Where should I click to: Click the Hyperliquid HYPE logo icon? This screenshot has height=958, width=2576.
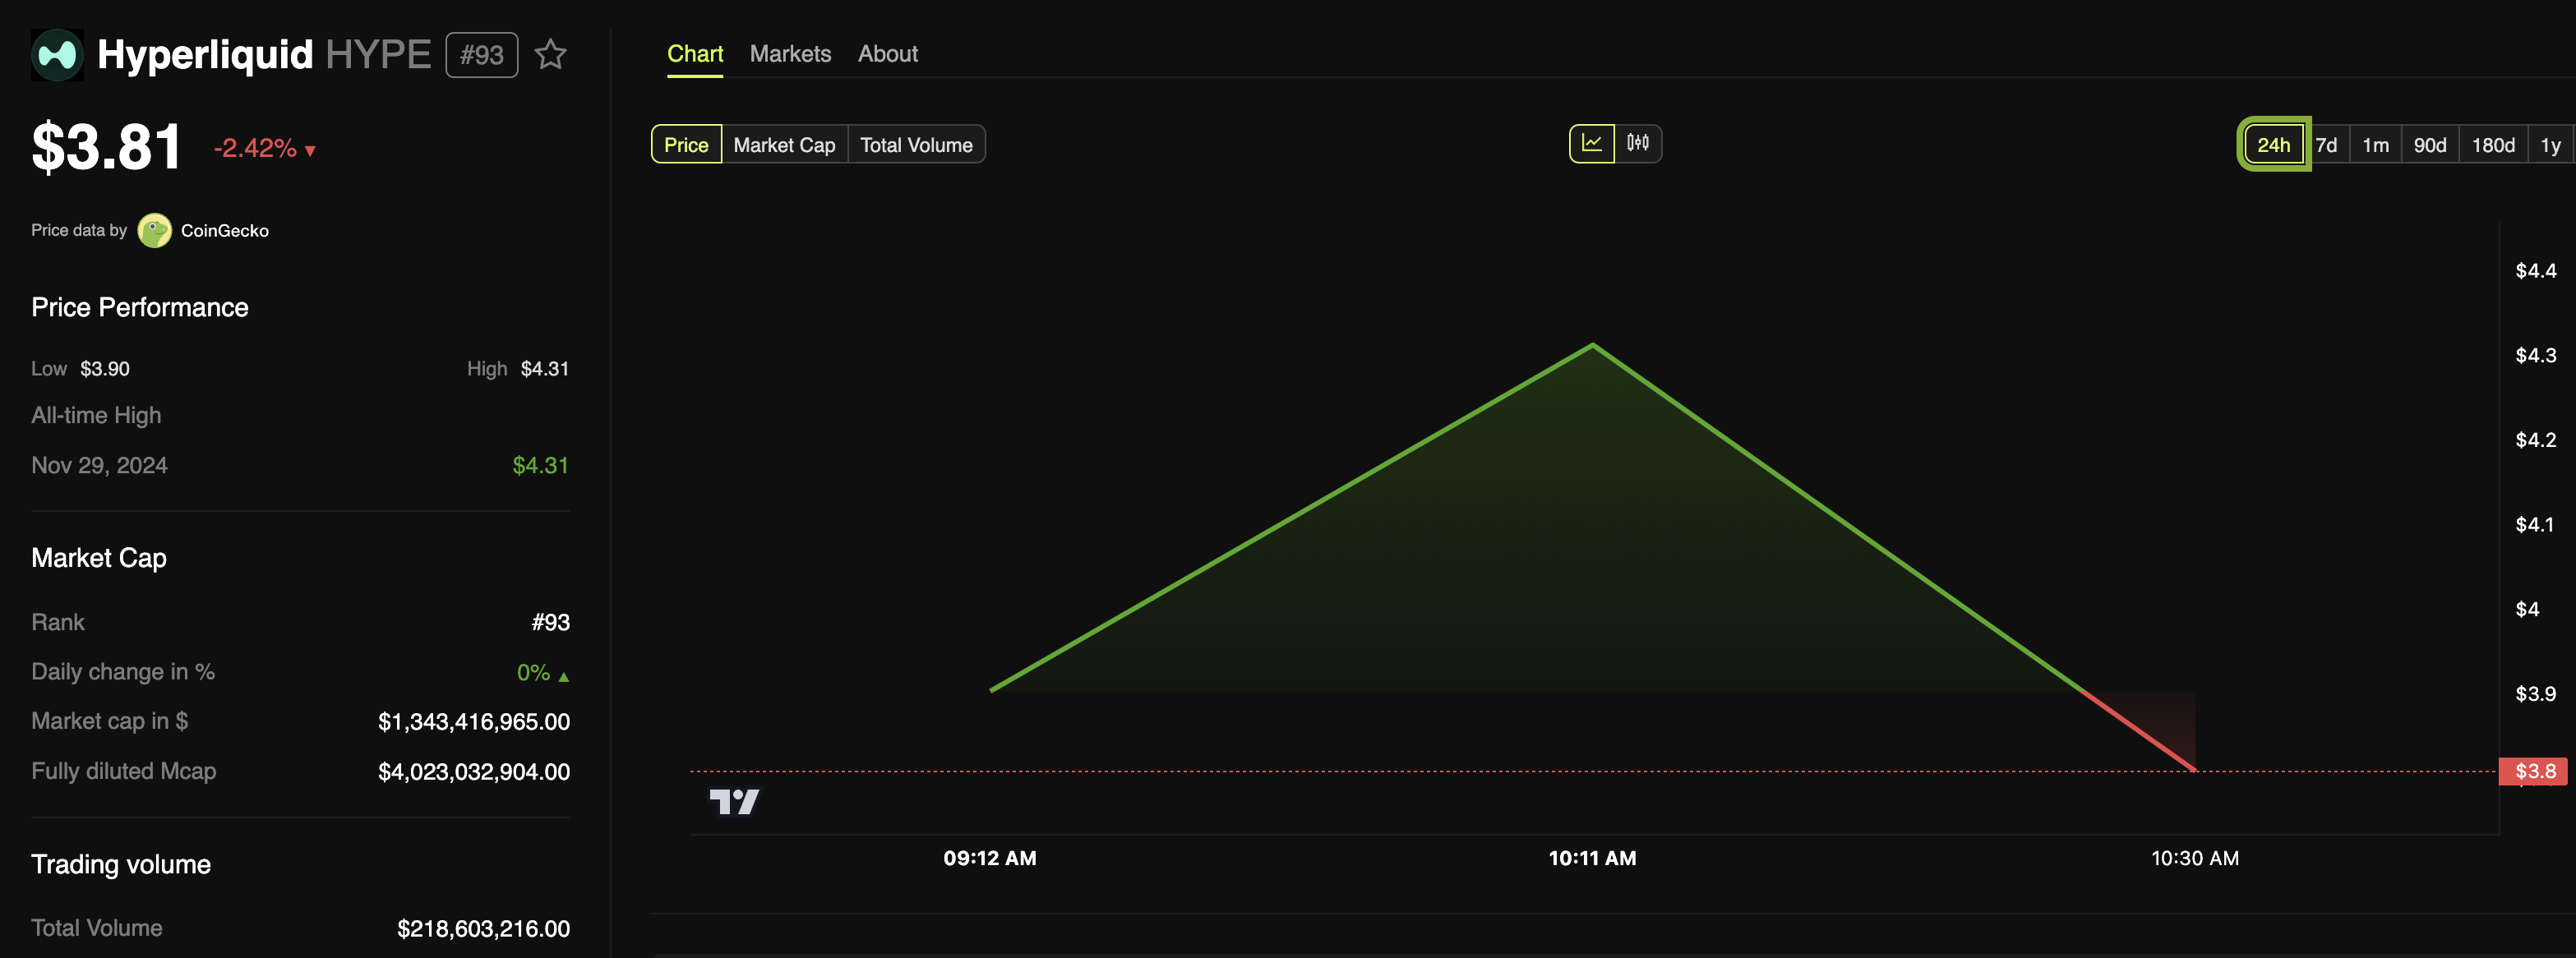58,51
